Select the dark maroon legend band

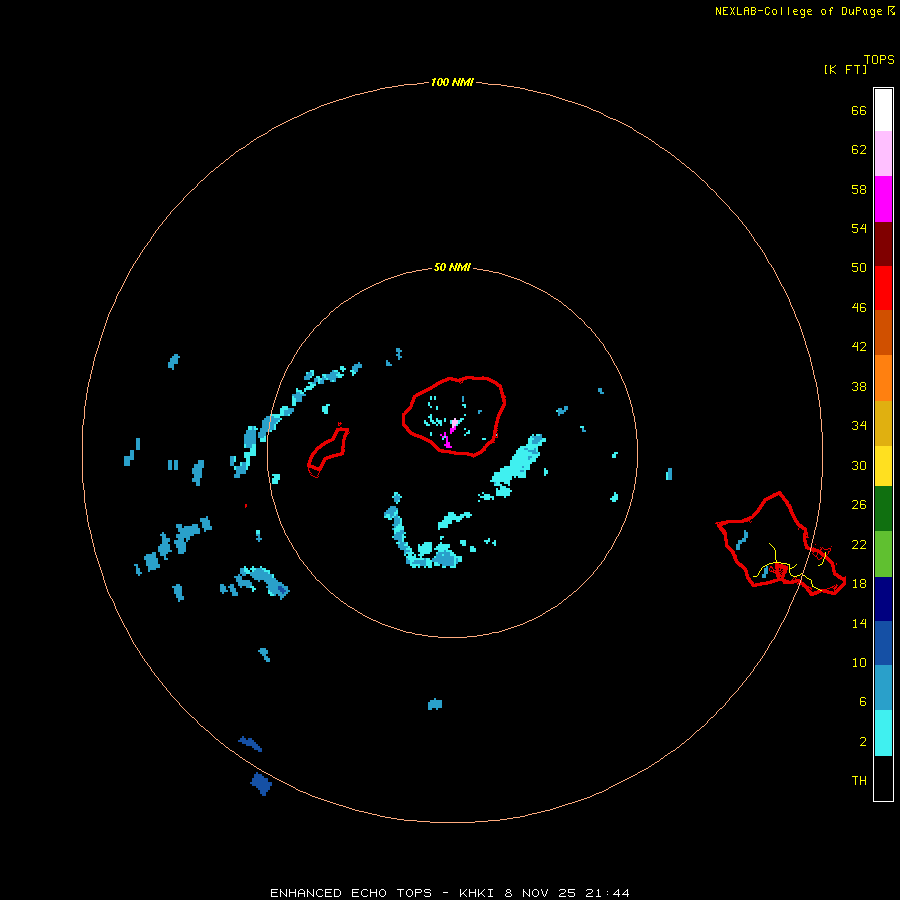click(x=883, y=243)
